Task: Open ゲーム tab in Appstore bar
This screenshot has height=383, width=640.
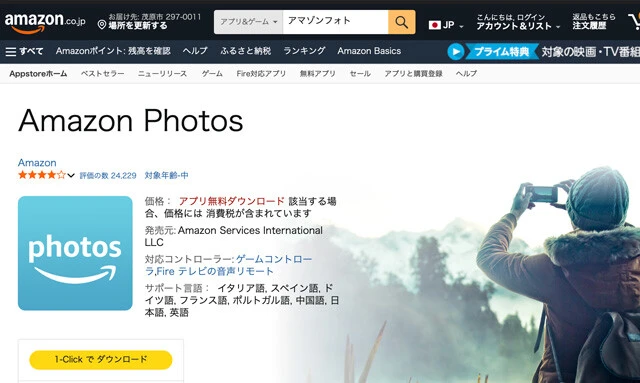Action: (212, 74)
